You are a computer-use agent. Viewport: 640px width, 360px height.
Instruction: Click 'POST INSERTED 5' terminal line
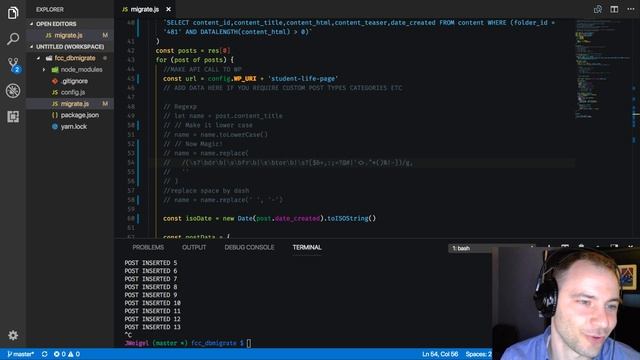click(151, 263)
